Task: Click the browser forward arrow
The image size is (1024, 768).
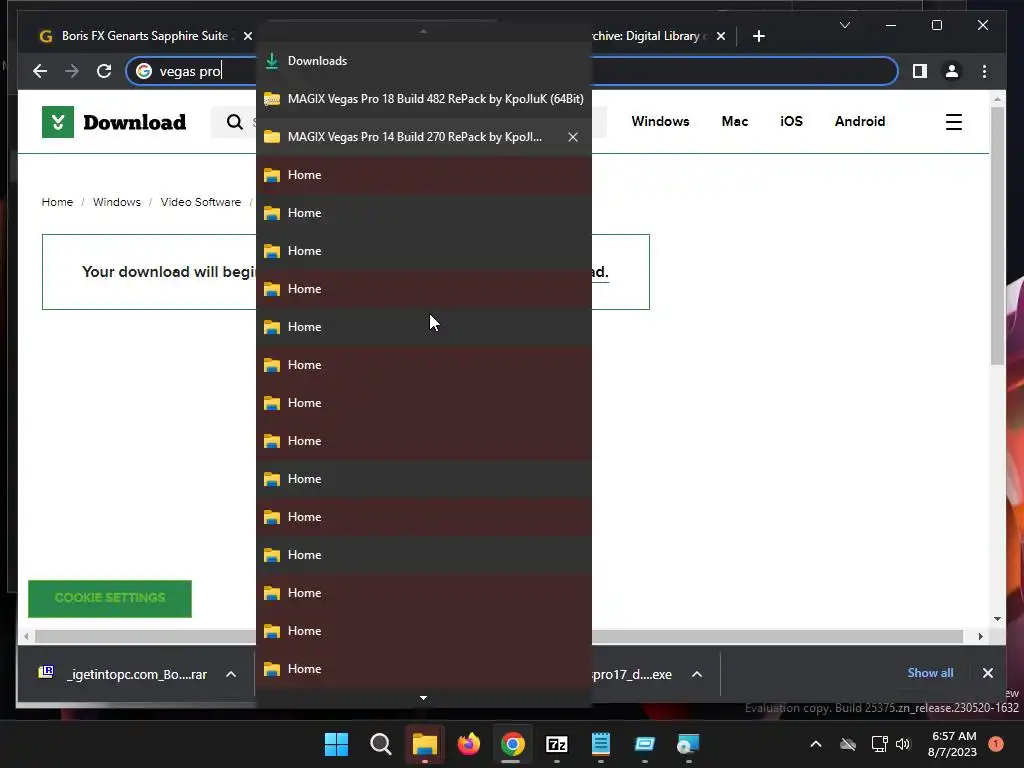Action: 72,71
